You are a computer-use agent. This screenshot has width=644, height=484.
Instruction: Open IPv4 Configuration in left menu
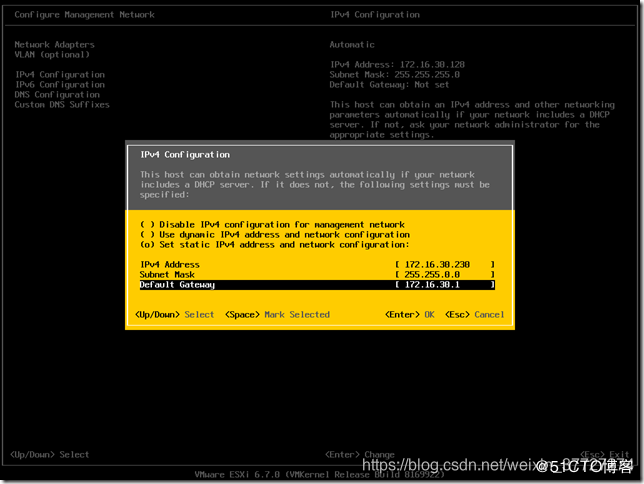60,75
